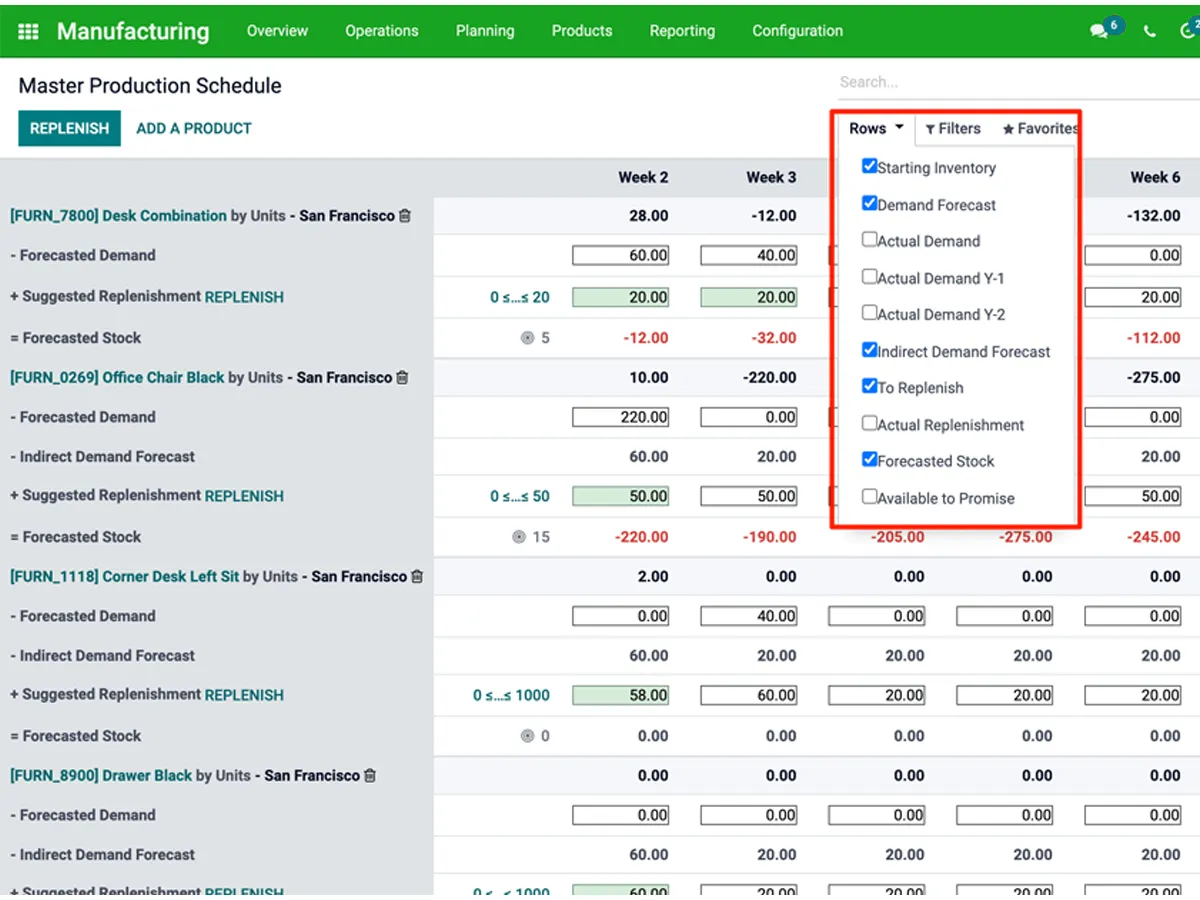Uncheck the Forecasted Stock checkbox
This screenshot has width=1200, height=900.
tap(869, 459)
